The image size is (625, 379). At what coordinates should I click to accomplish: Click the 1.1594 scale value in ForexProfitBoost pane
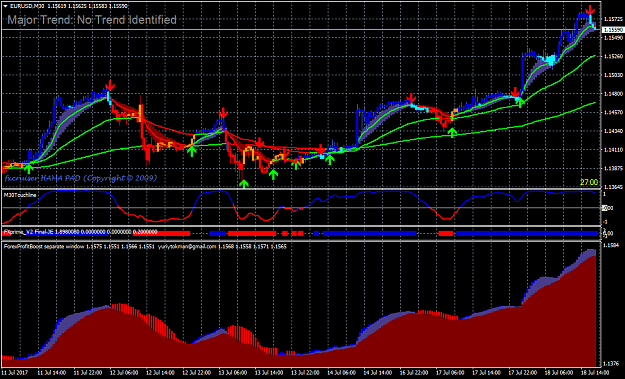click(611, 245)
